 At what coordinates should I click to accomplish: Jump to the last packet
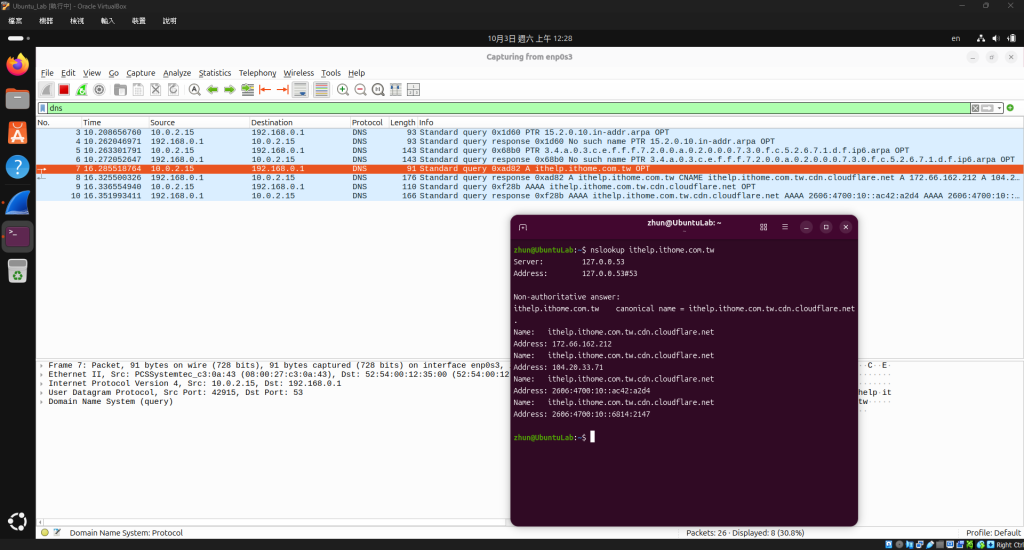(283, 90)
